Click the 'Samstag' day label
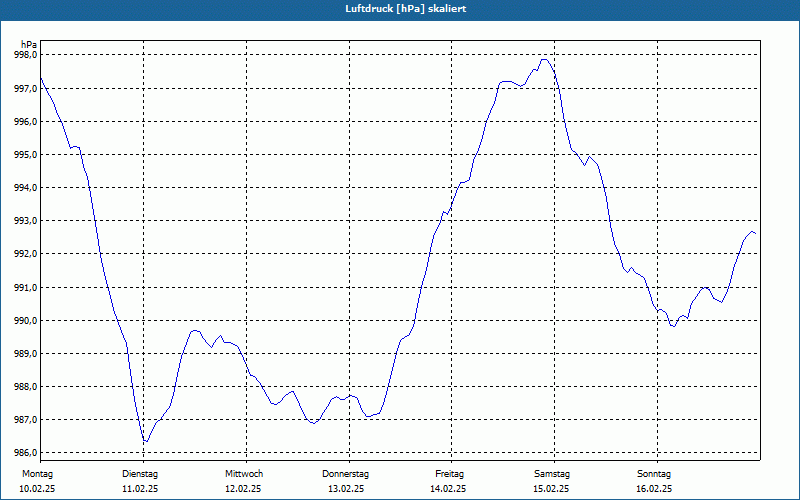800x500 pixels. (x=552, y=474)
